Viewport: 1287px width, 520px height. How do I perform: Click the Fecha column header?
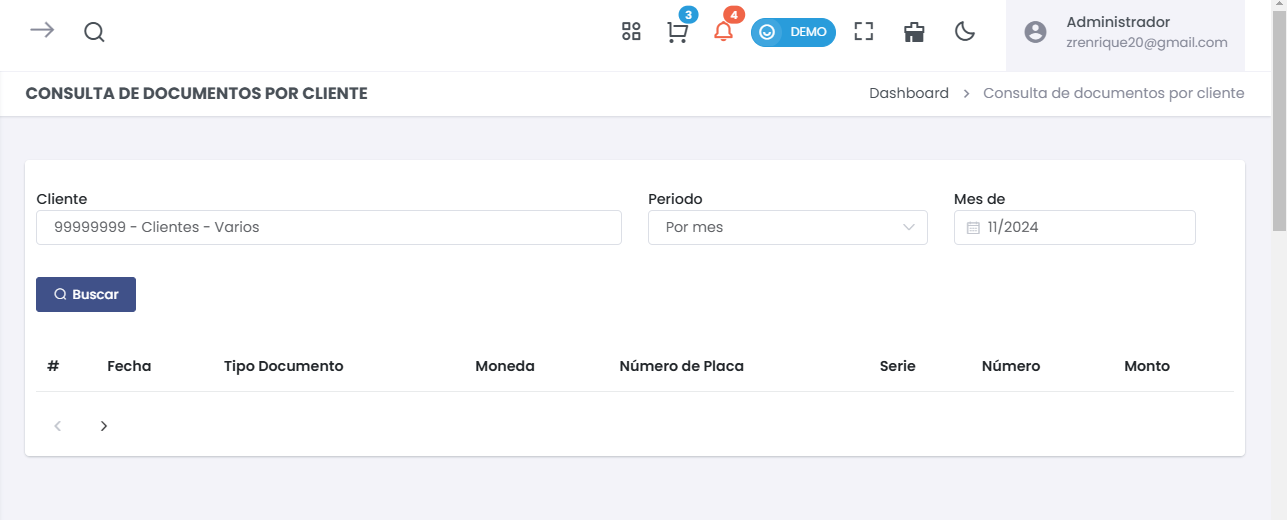point(129,366)
